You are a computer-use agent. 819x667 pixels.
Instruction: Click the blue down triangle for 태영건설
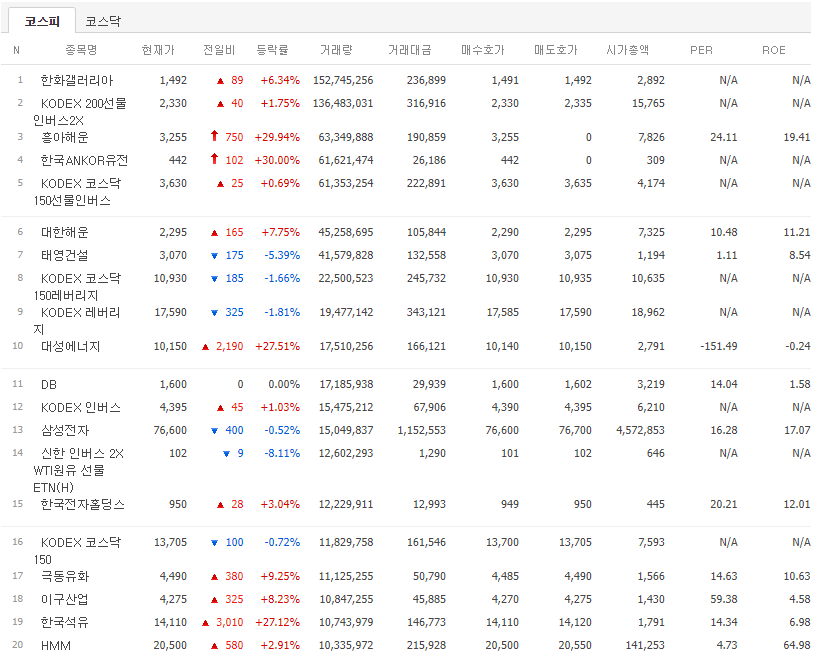tap(214, 256)
